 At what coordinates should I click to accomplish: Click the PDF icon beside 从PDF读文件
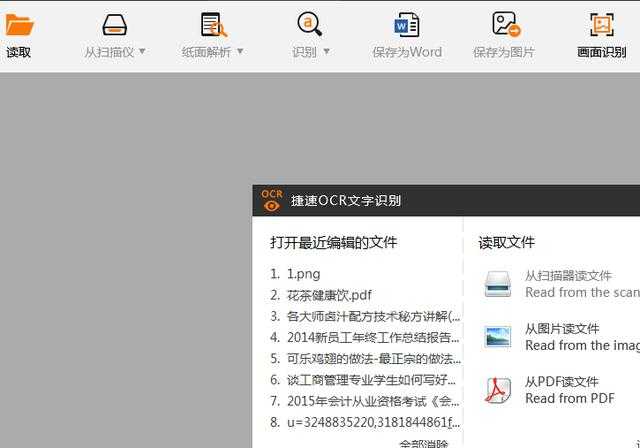[498, 390]
